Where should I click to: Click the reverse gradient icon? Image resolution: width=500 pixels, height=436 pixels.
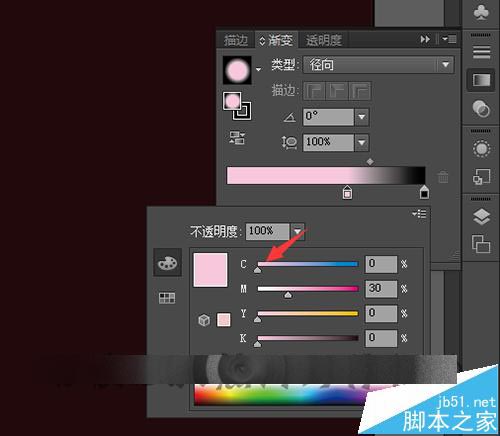(237, 138)
